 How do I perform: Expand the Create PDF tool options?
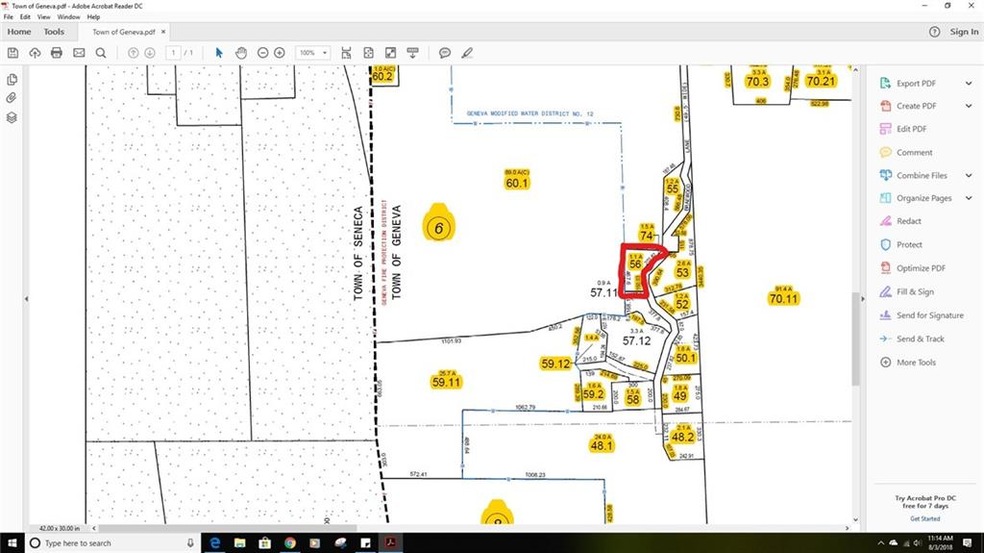tap(969, 106)
